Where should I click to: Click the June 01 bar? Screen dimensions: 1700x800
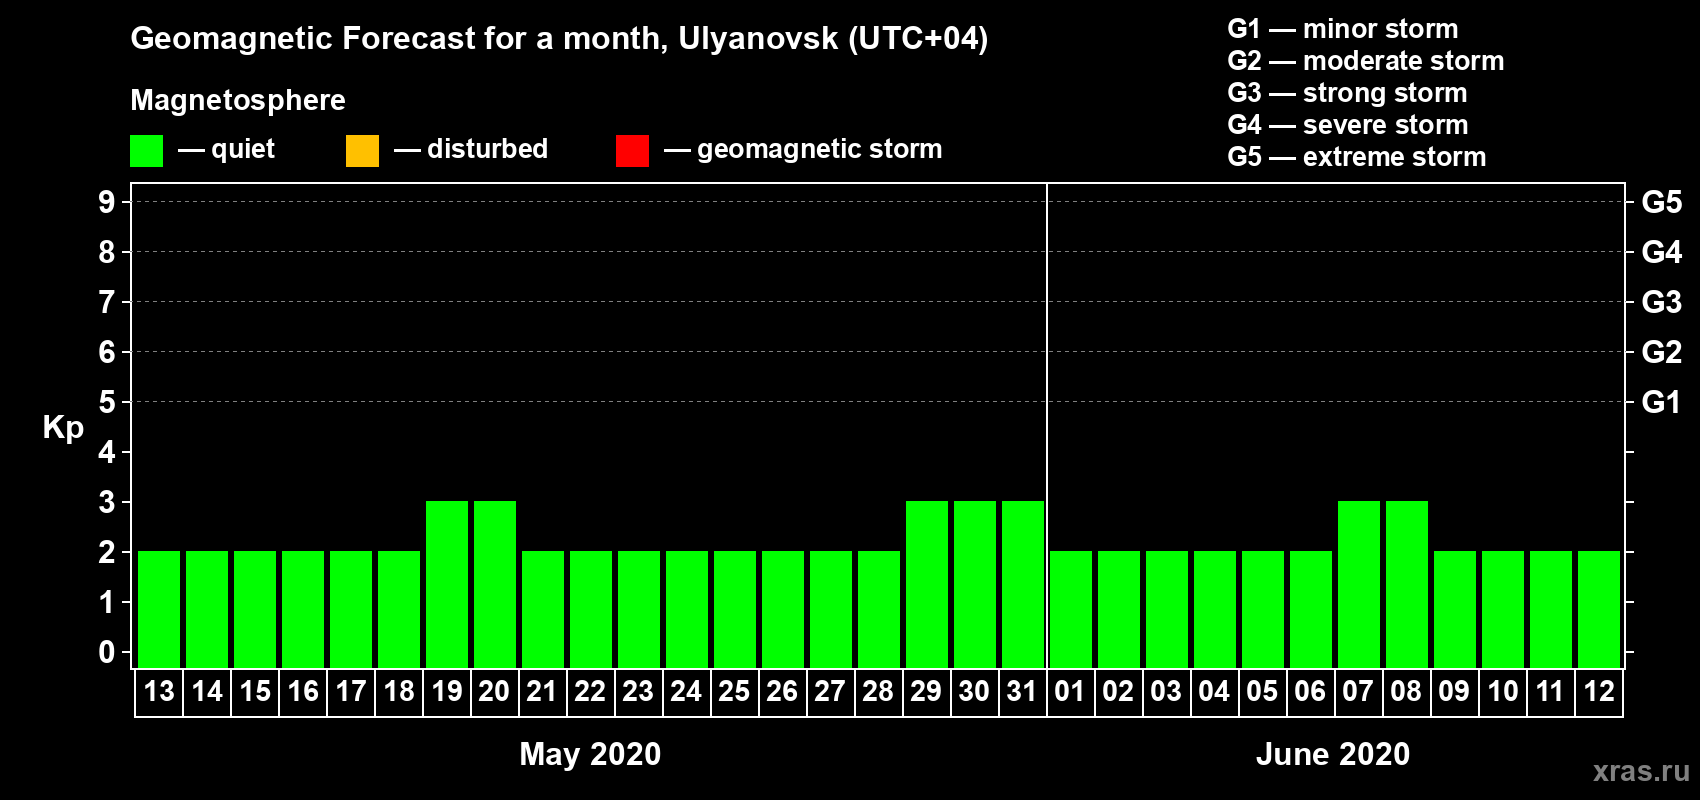[x=1071, y=609]
